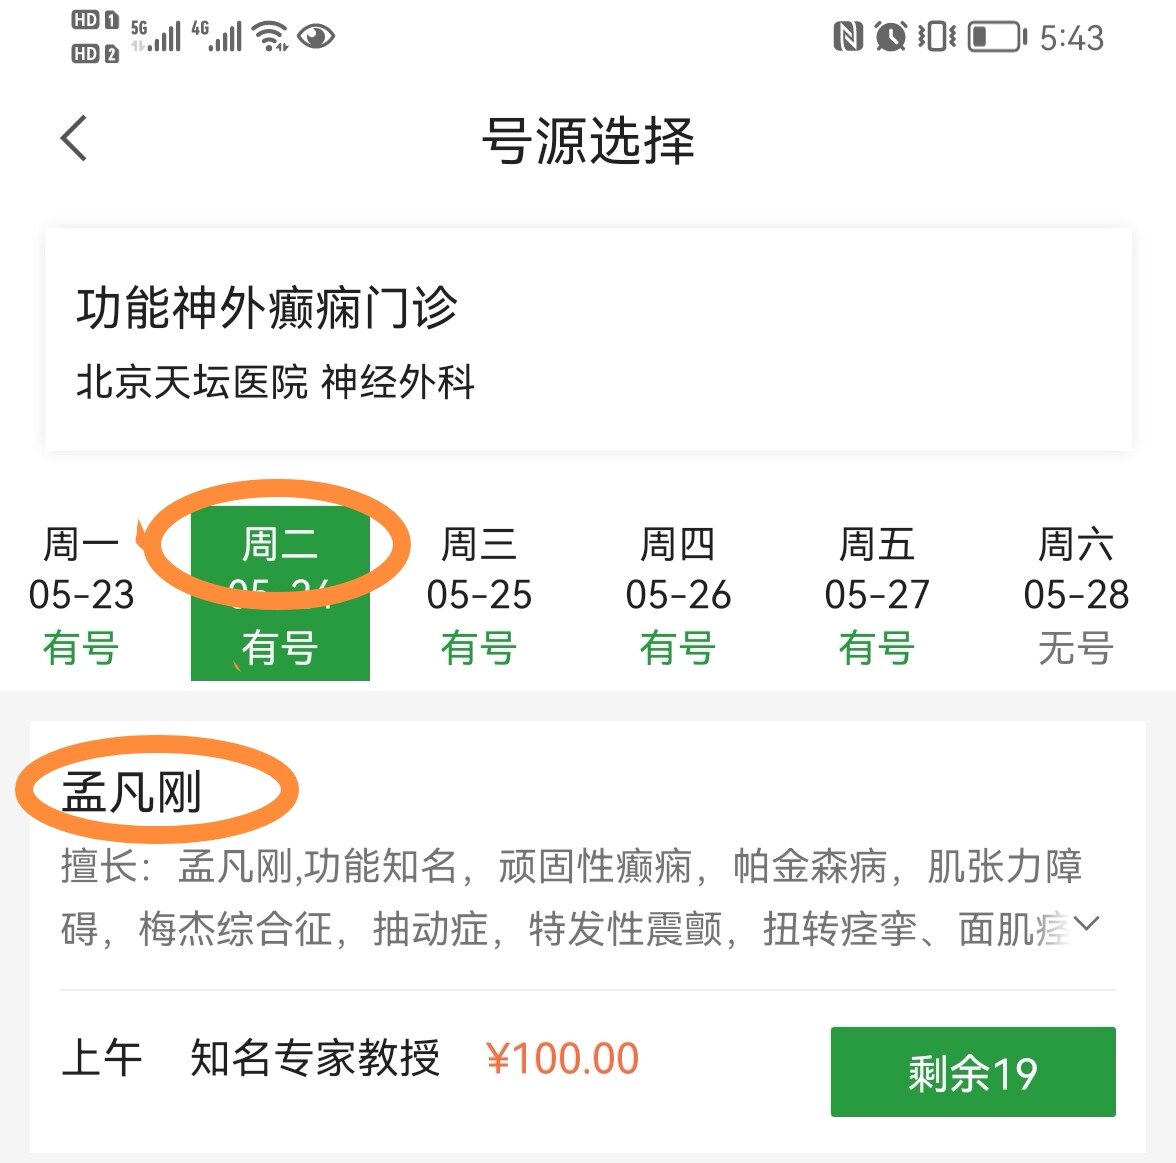Tap the back arrow icon

72,137
